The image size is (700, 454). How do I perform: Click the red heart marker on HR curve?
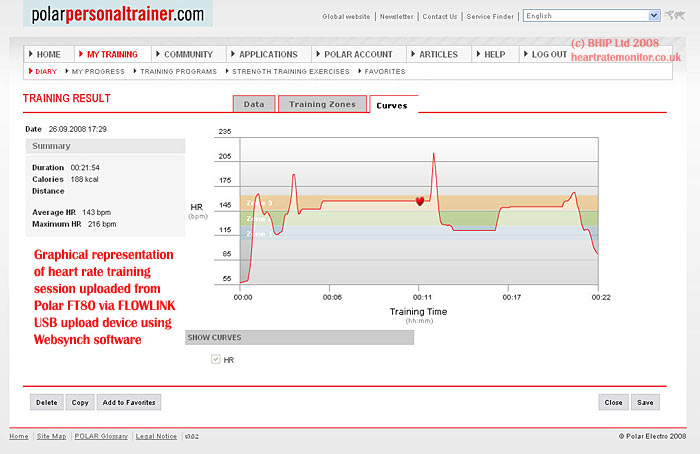[420, 201]
